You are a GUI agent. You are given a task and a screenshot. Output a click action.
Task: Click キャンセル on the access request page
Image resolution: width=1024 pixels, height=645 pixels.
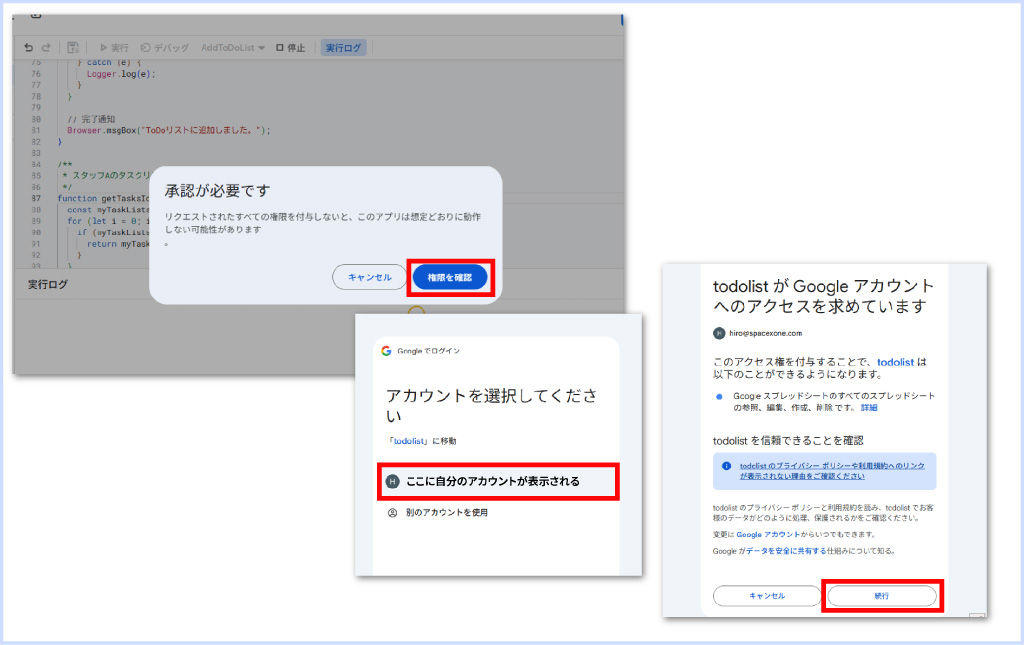point(767,595)
